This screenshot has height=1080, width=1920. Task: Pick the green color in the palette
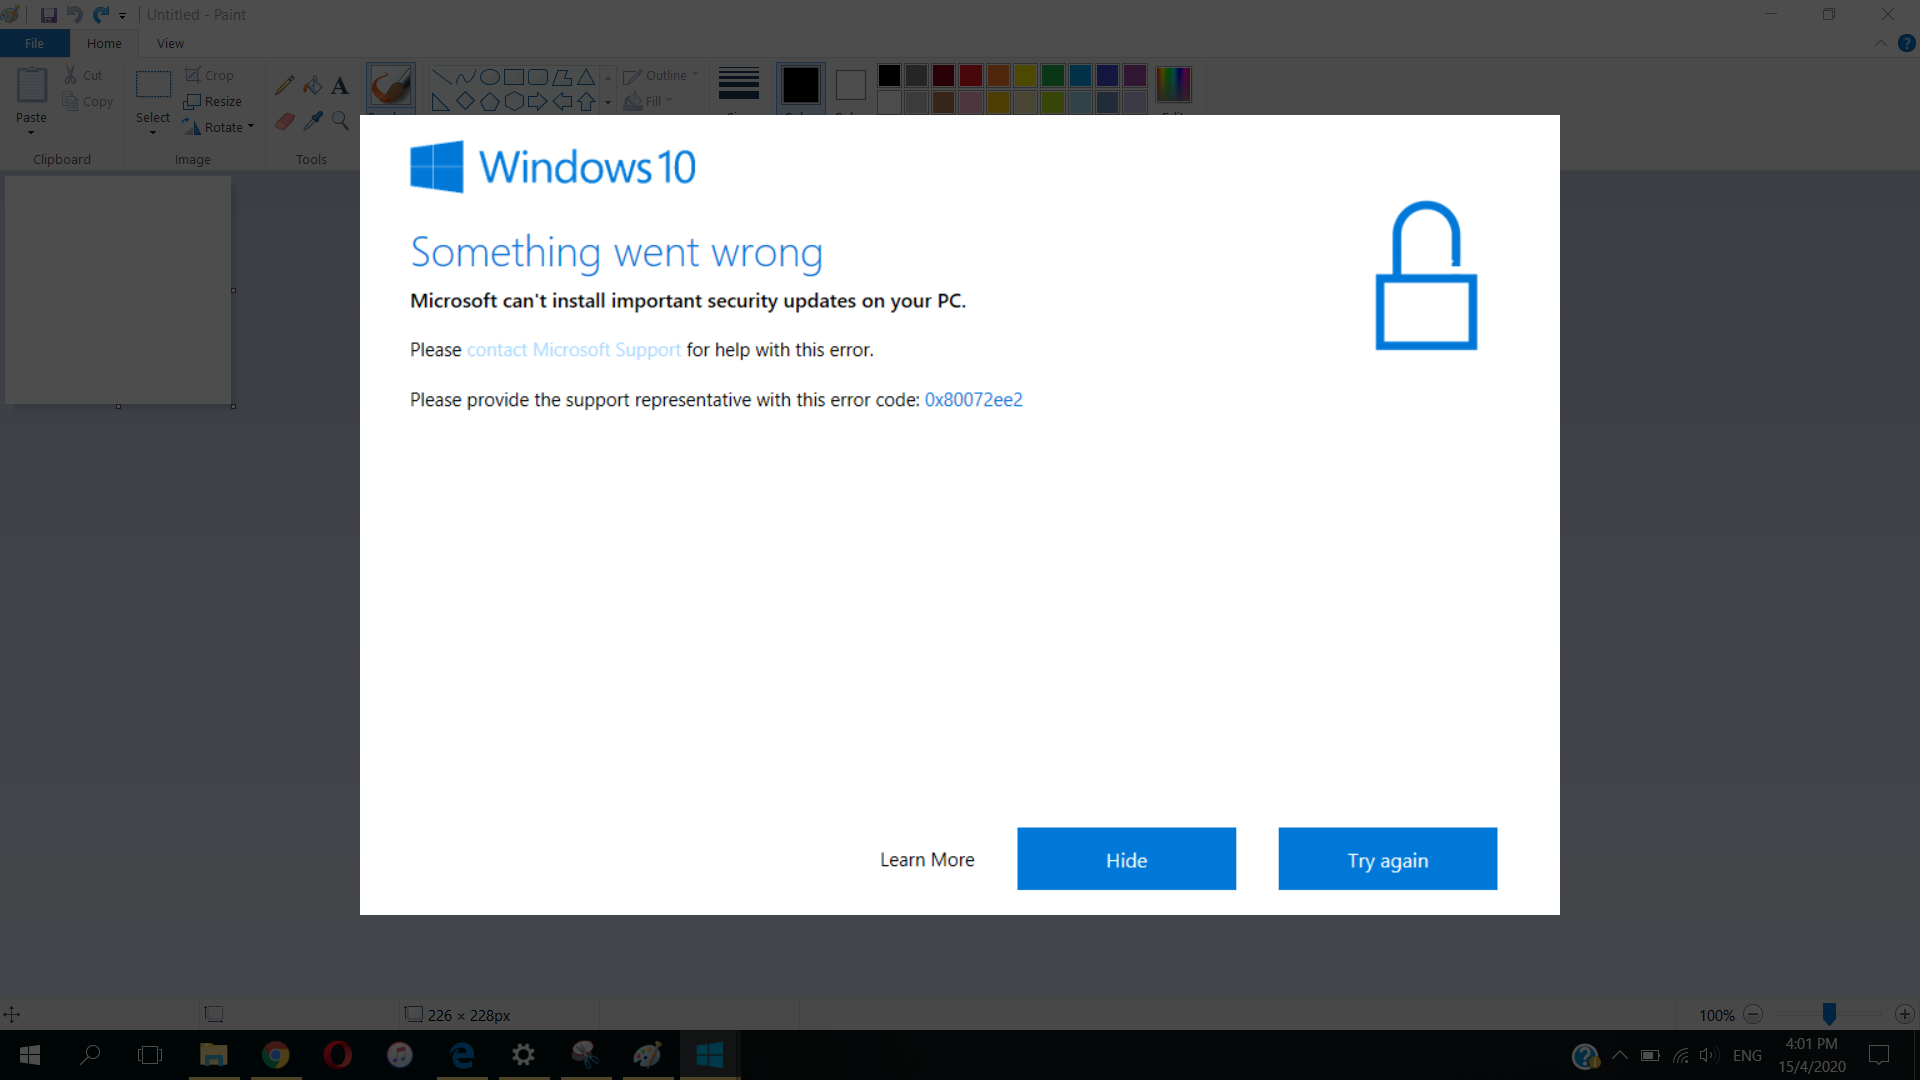[1052, 75]
